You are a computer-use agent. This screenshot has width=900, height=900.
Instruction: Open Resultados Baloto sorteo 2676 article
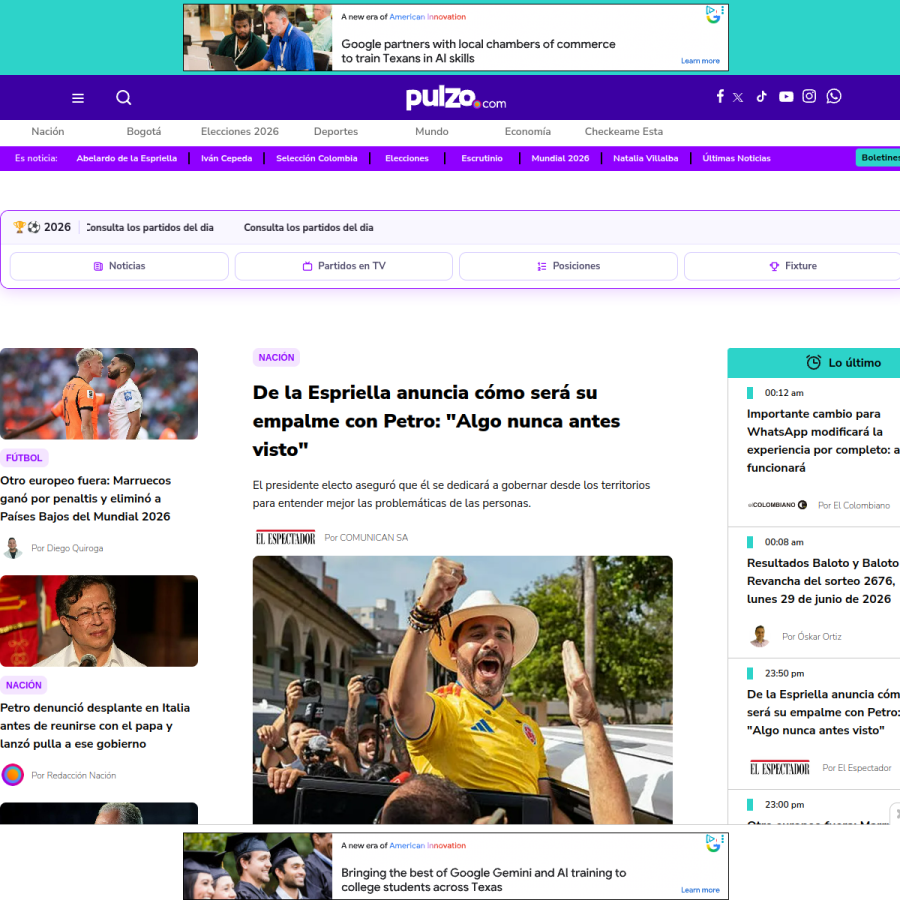point(823,581)
